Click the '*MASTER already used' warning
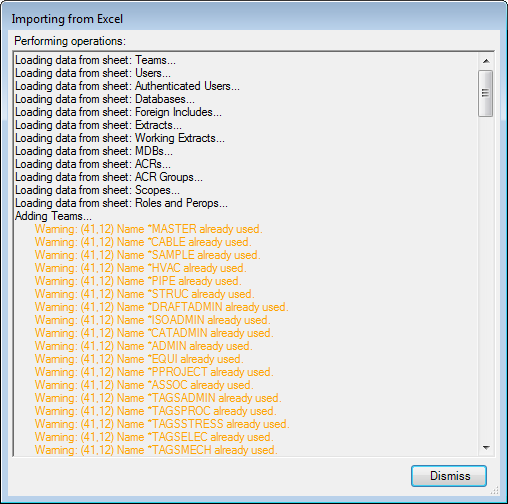Screen dimensions: 508x504 [x=149, y=229]
